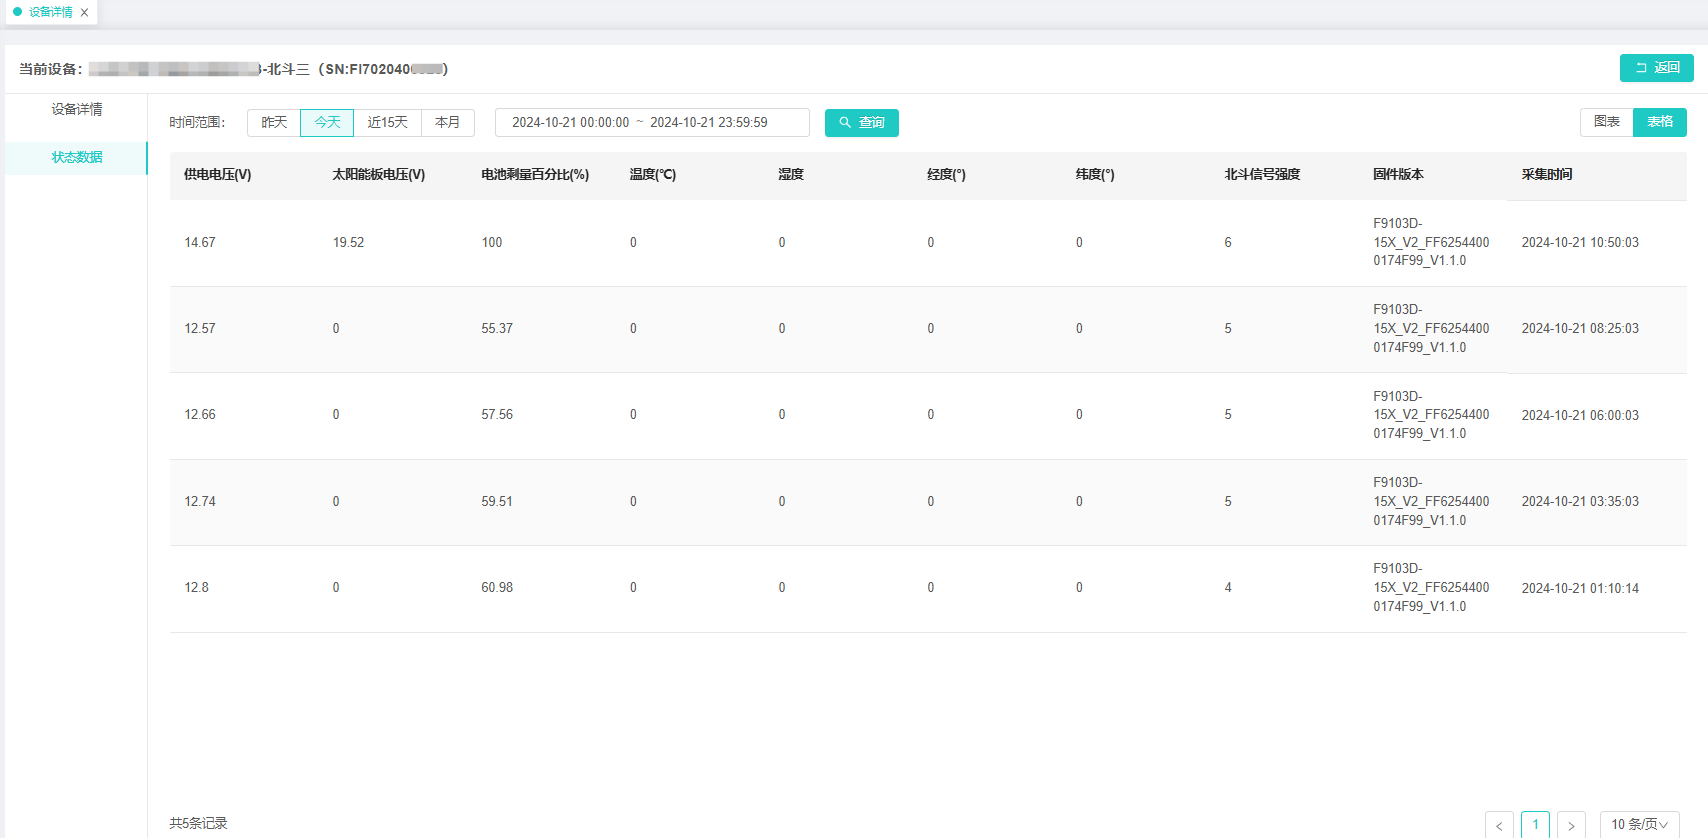Click the 查询 search button
This screenshot has height=838, width=1708.
(861, 123)
